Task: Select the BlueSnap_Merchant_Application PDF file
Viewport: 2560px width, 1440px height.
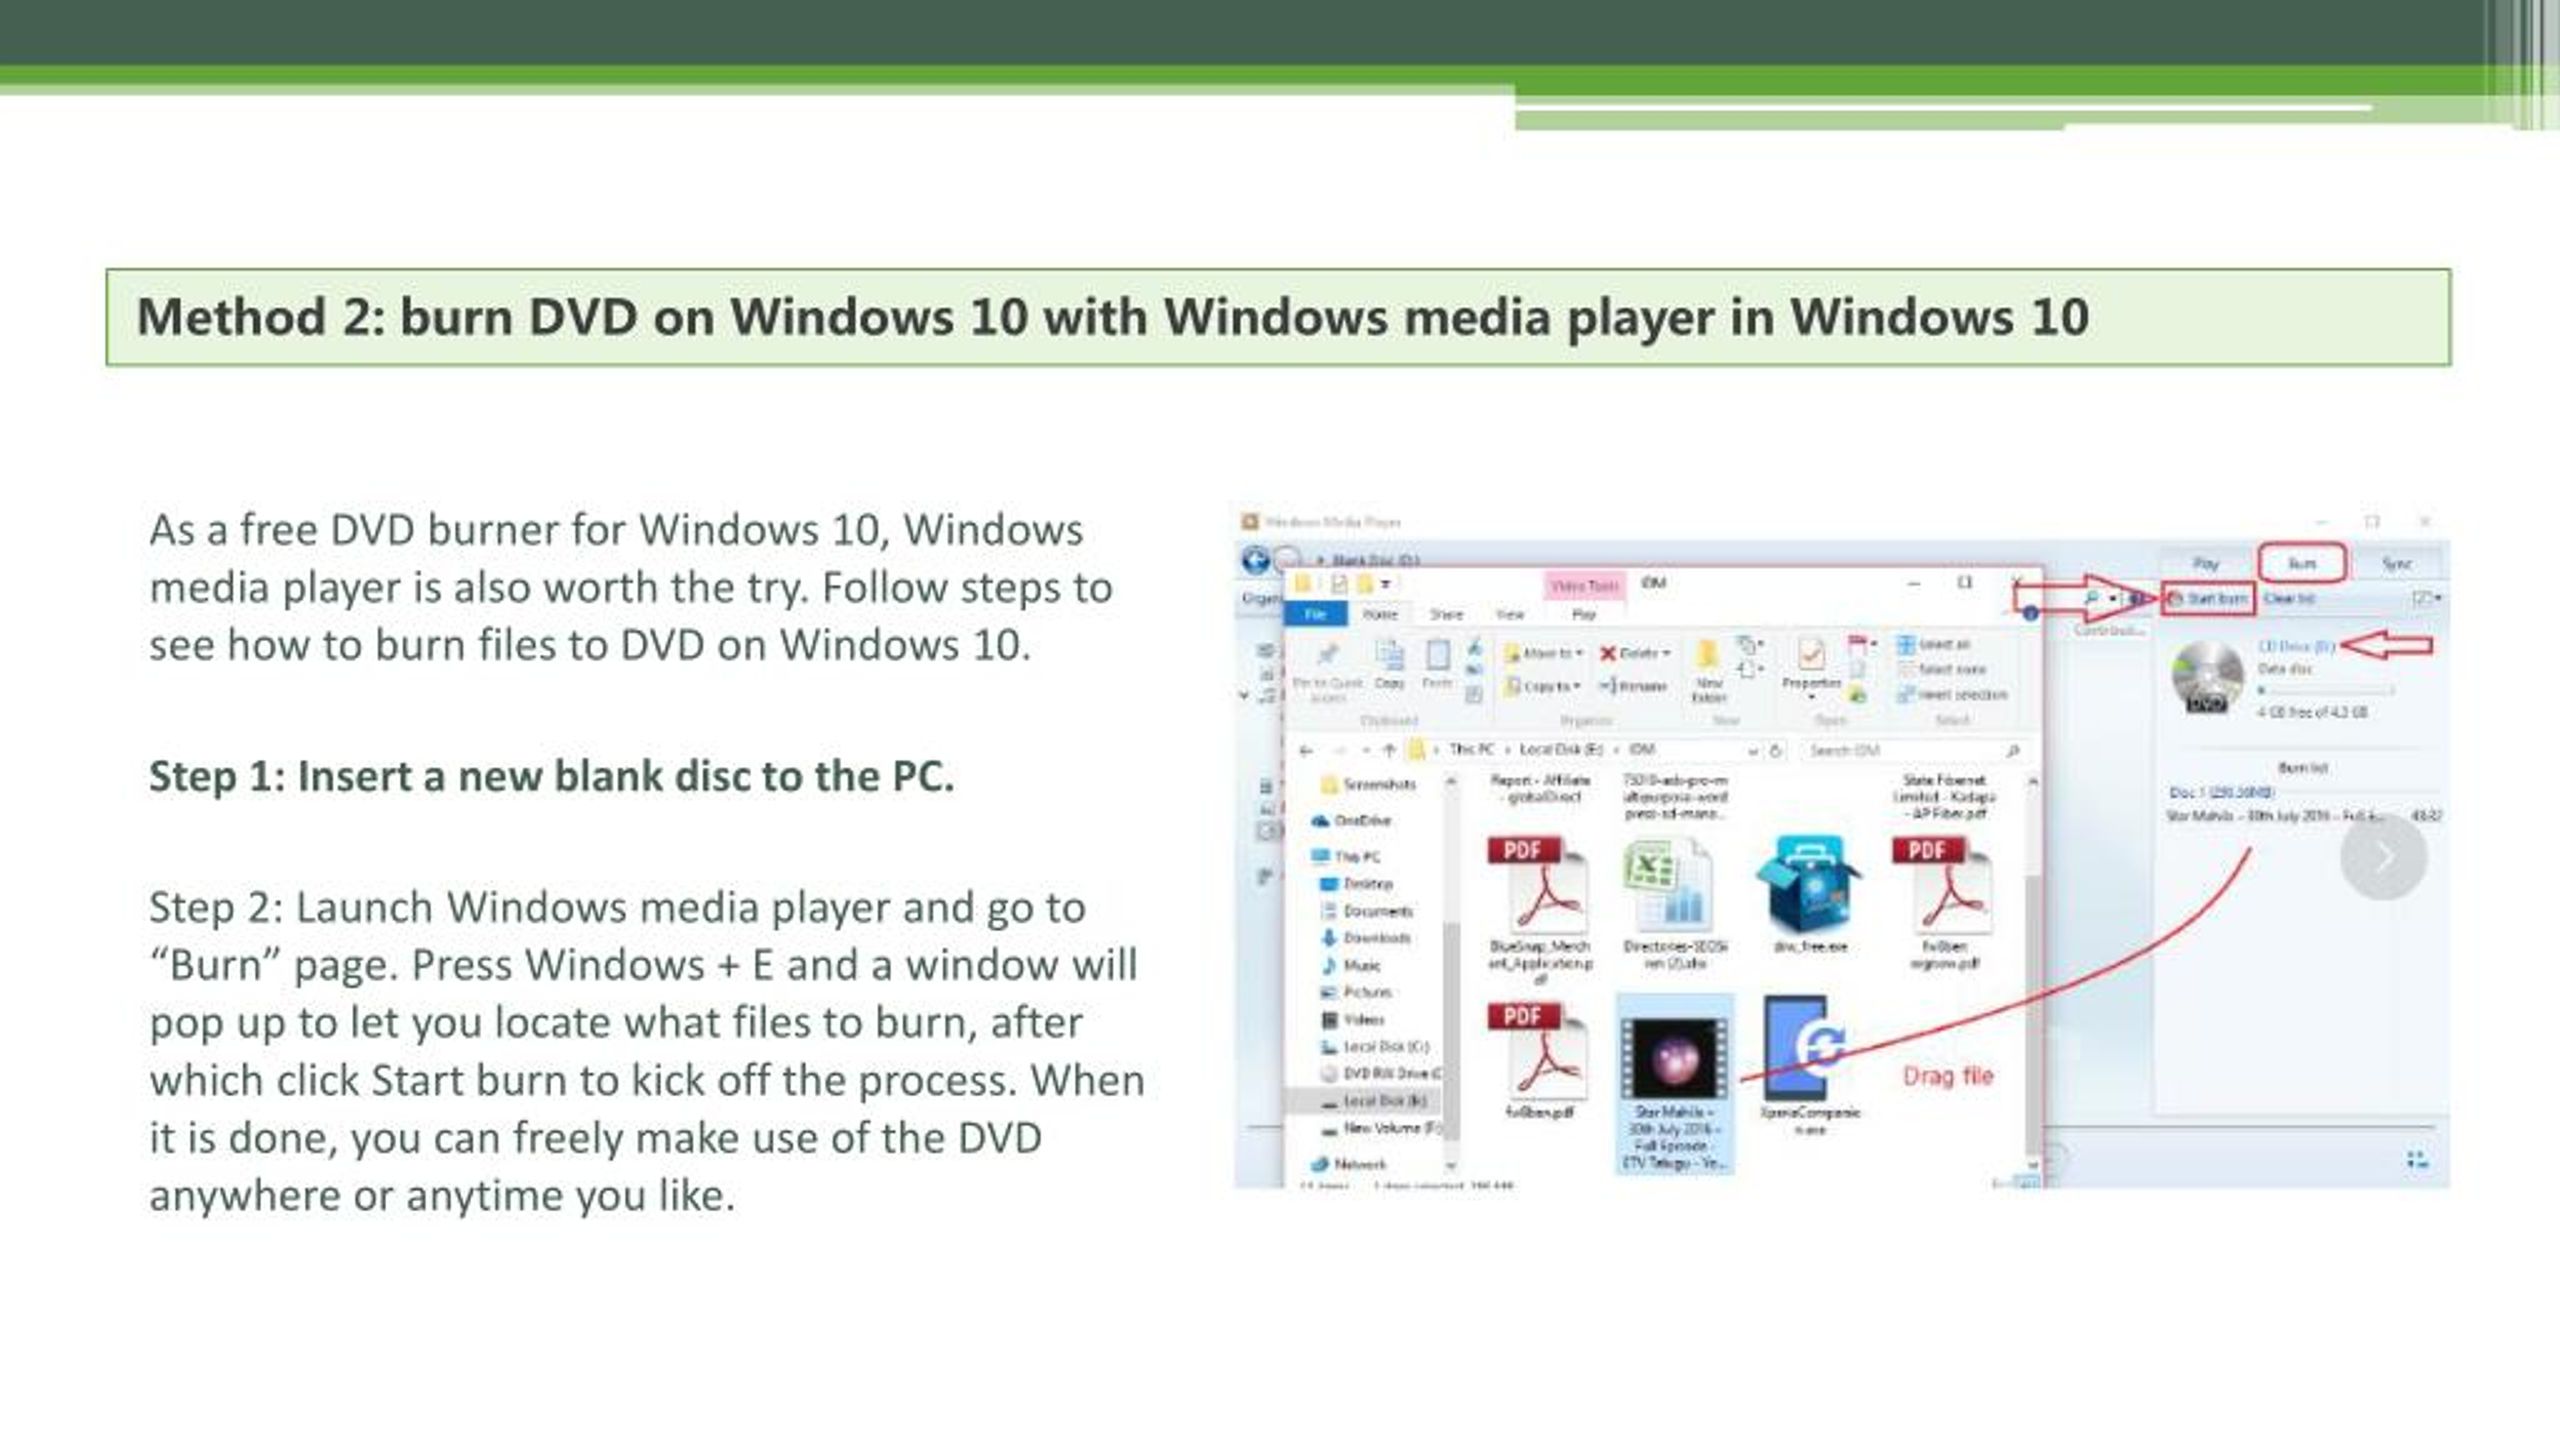Action: point(1539,910)
